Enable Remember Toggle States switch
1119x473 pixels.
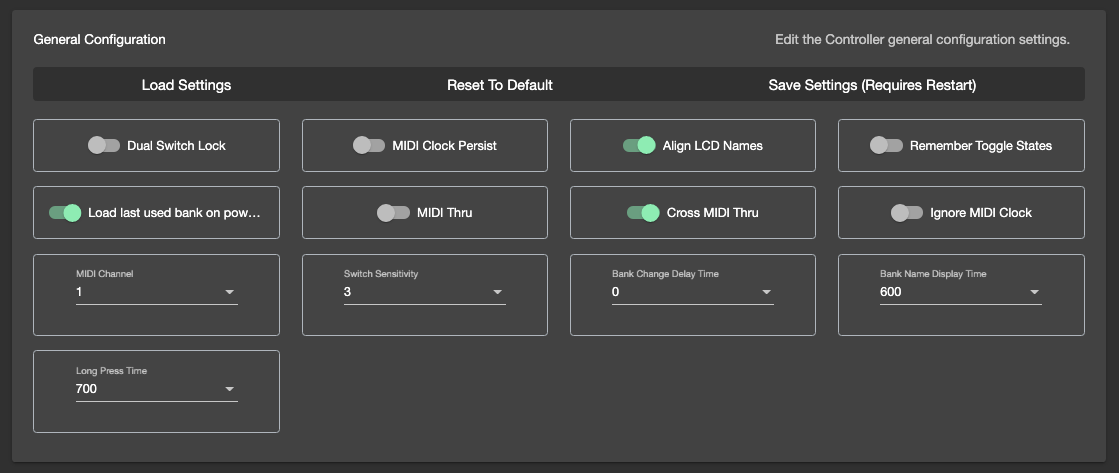886,146
